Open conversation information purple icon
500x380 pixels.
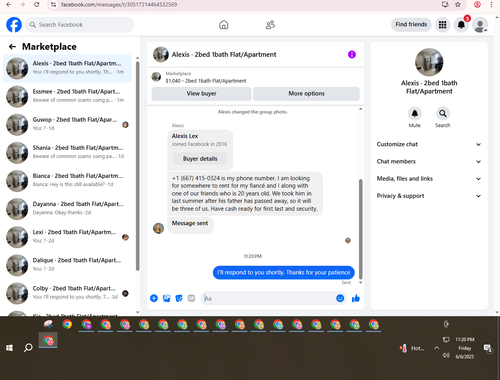352,54
